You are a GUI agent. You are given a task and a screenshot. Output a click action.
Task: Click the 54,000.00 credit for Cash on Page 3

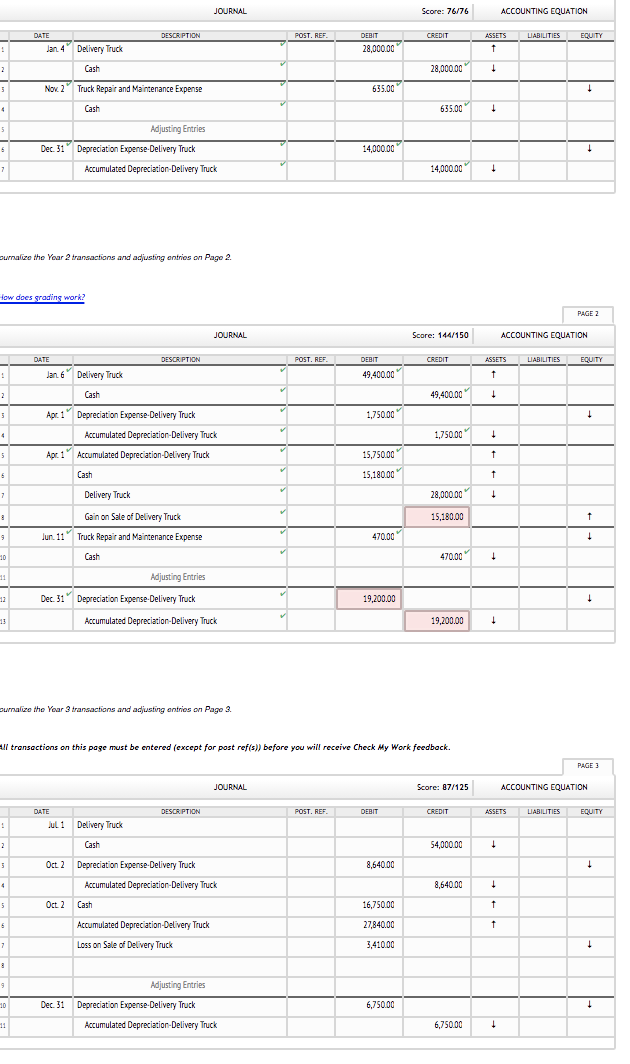point(437,845)
